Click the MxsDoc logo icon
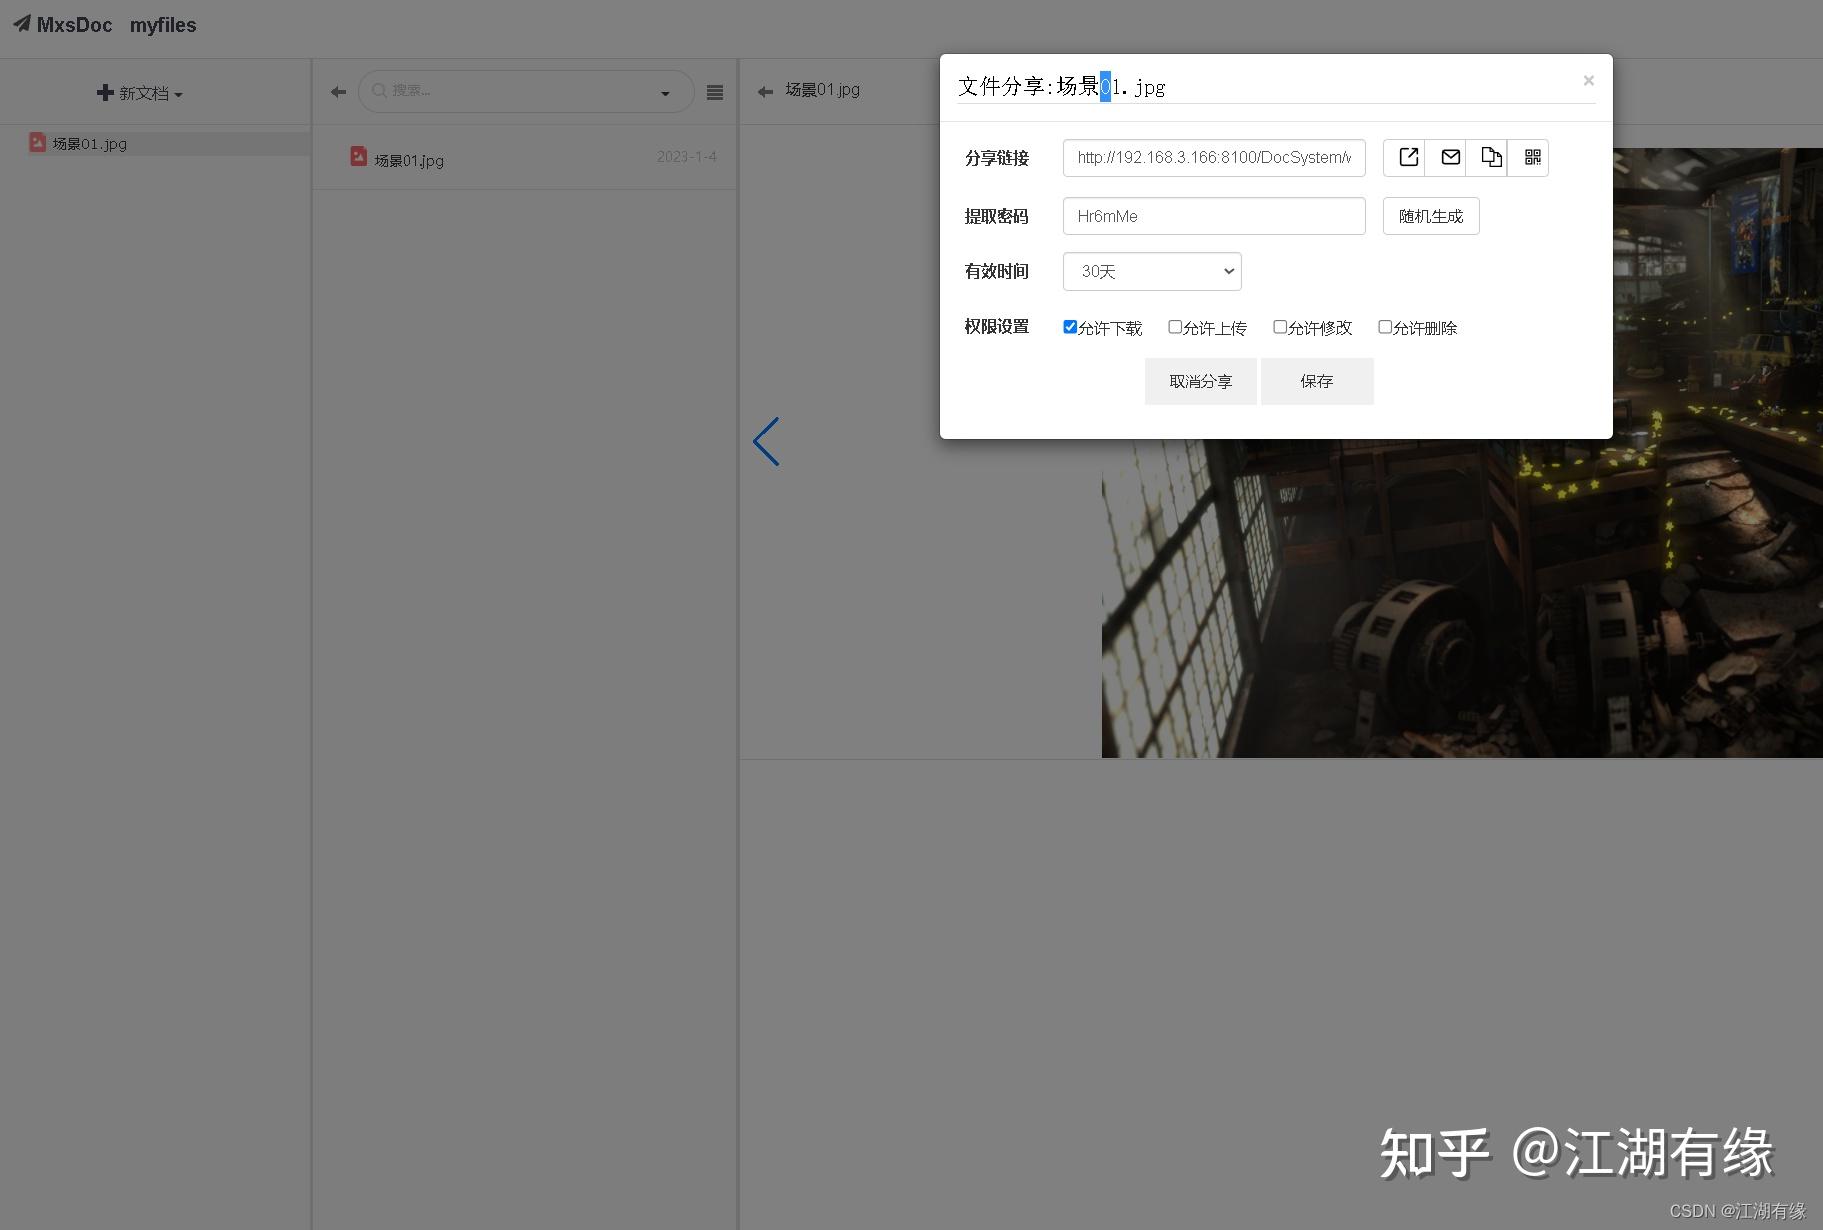1823x1230 pixels. (x=22, y=24)
